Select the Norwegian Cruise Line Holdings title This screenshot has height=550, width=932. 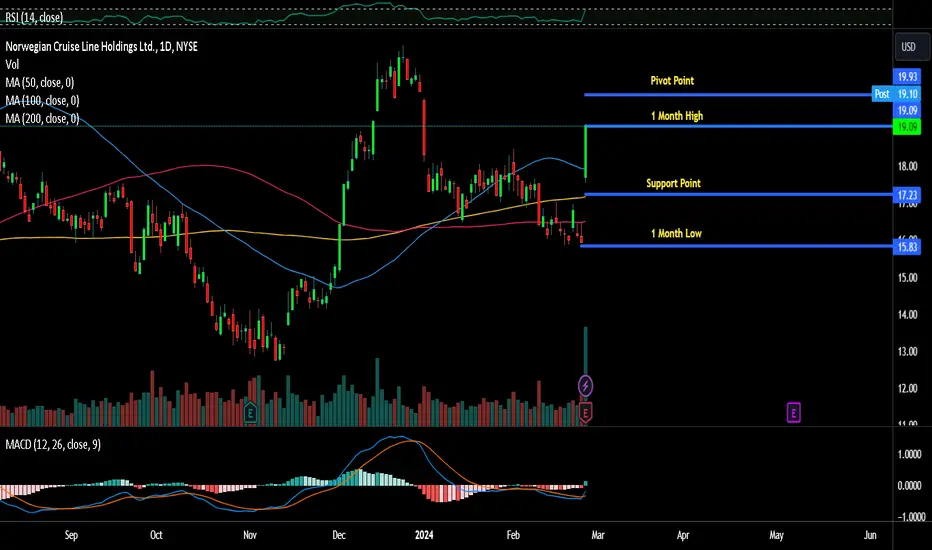click(102, 46)
